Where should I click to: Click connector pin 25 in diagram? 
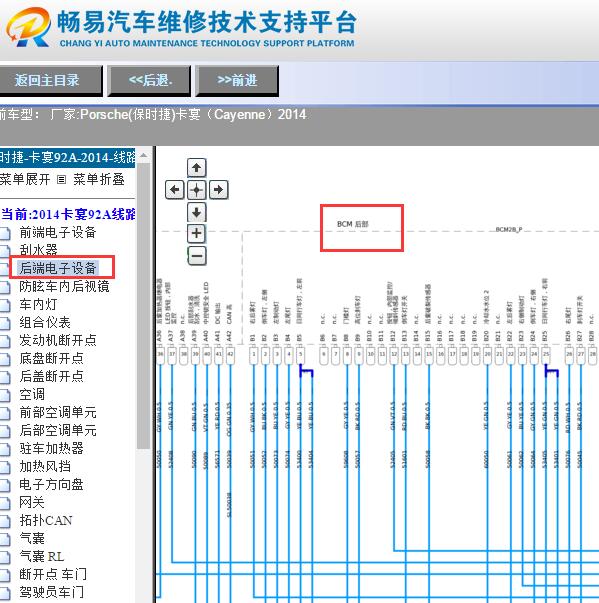pos(546,355)
